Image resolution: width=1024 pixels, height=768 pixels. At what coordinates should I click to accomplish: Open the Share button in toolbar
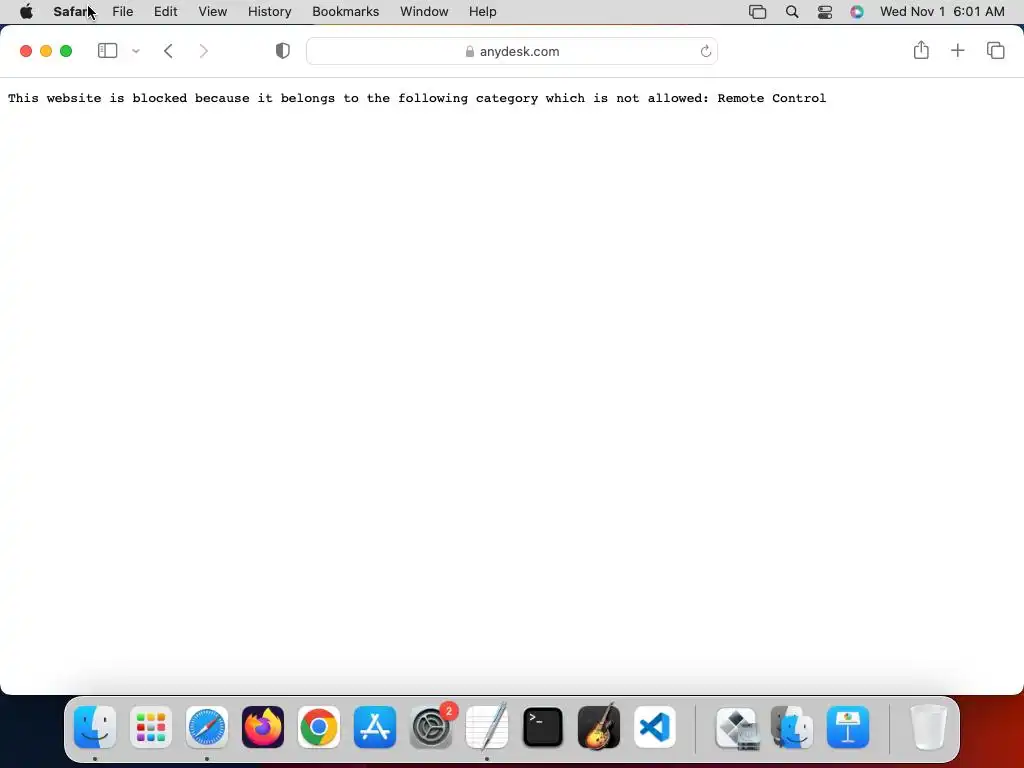tap(921, 50)
